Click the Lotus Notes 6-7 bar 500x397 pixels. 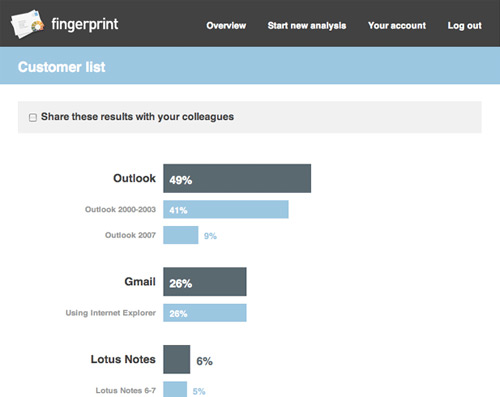[x=175, y=389]
